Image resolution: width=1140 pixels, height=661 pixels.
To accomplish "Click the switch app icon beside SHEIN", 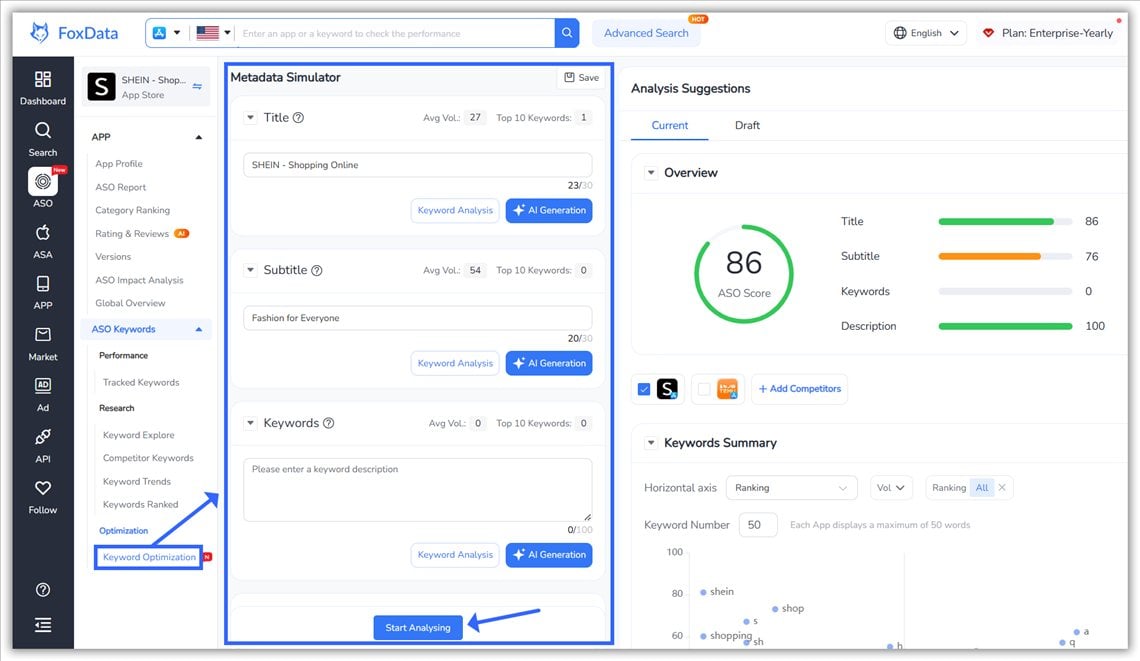I will [197, 87].
